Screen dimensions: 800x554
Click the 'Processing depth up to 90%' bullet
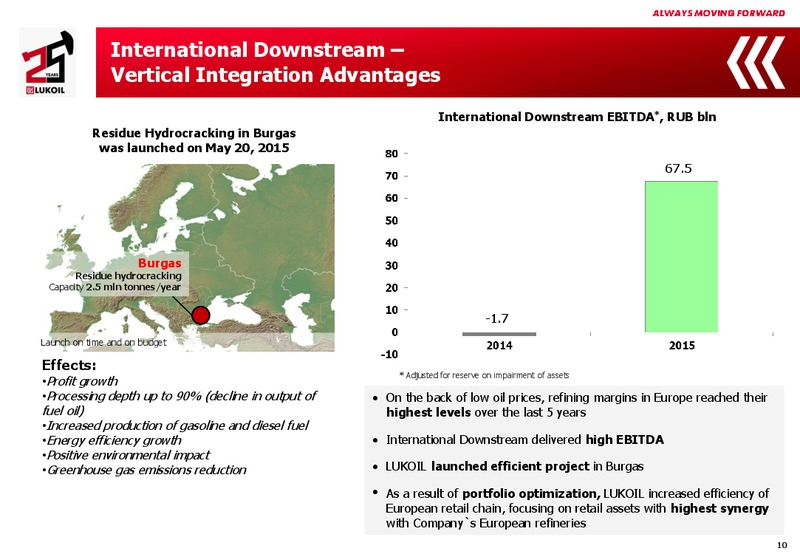pos(179,403)
